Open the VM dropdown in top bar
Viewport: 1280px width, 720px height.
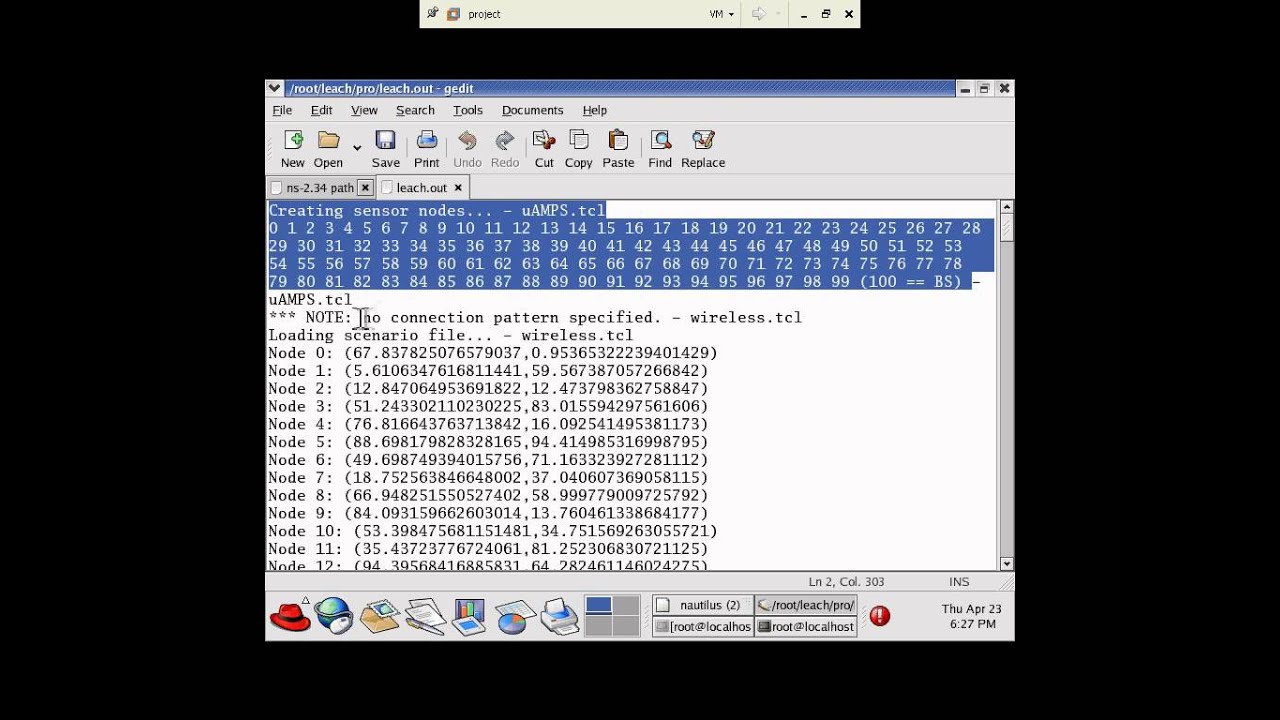coord(722,14)
